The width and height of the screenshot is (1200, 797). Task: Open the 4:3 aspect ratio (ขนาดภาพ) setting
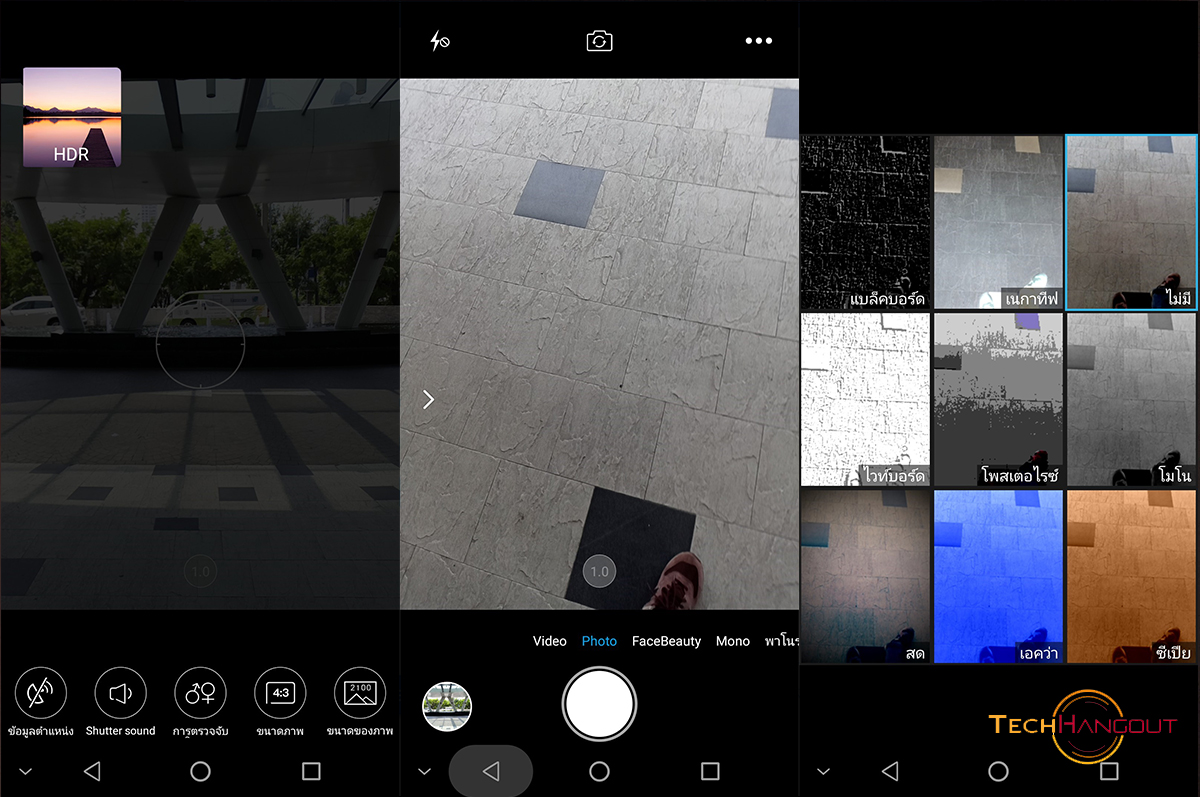pyautogui.click(x=280, y=693)
